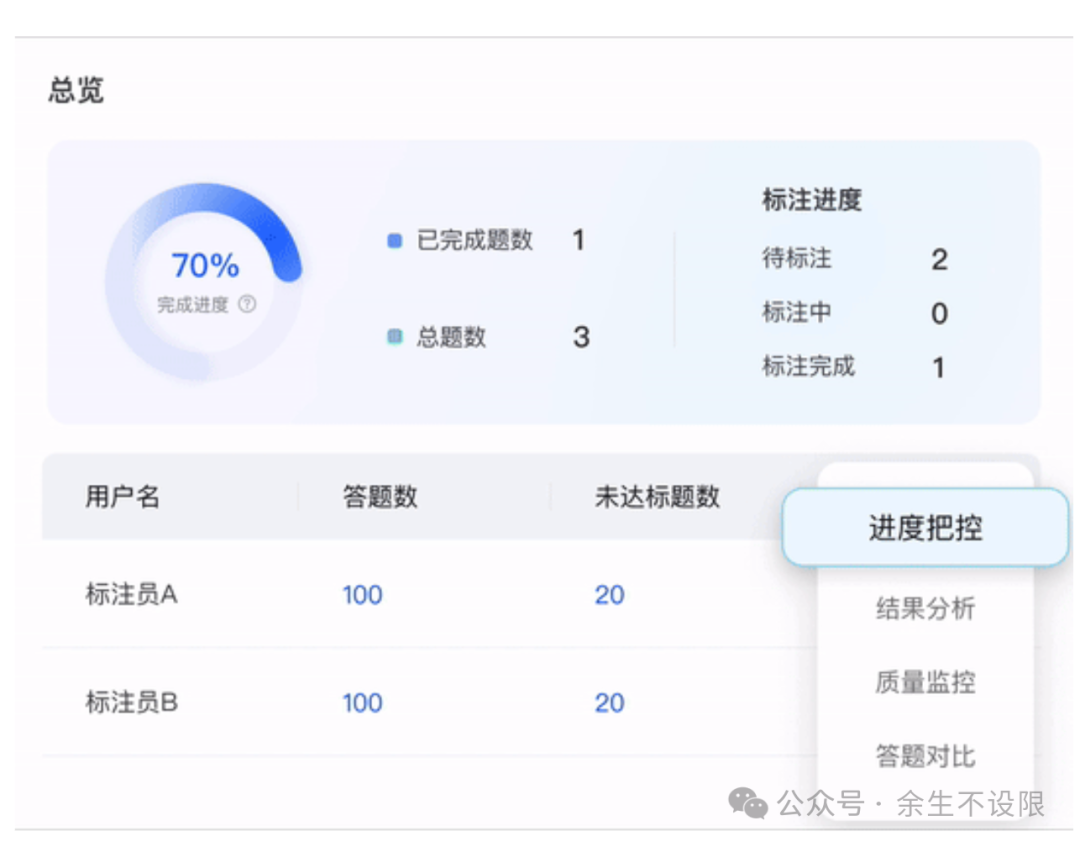Choose 答题对比 from the menu
Screen dimensions: 1080x847
(x=925, y=755)
